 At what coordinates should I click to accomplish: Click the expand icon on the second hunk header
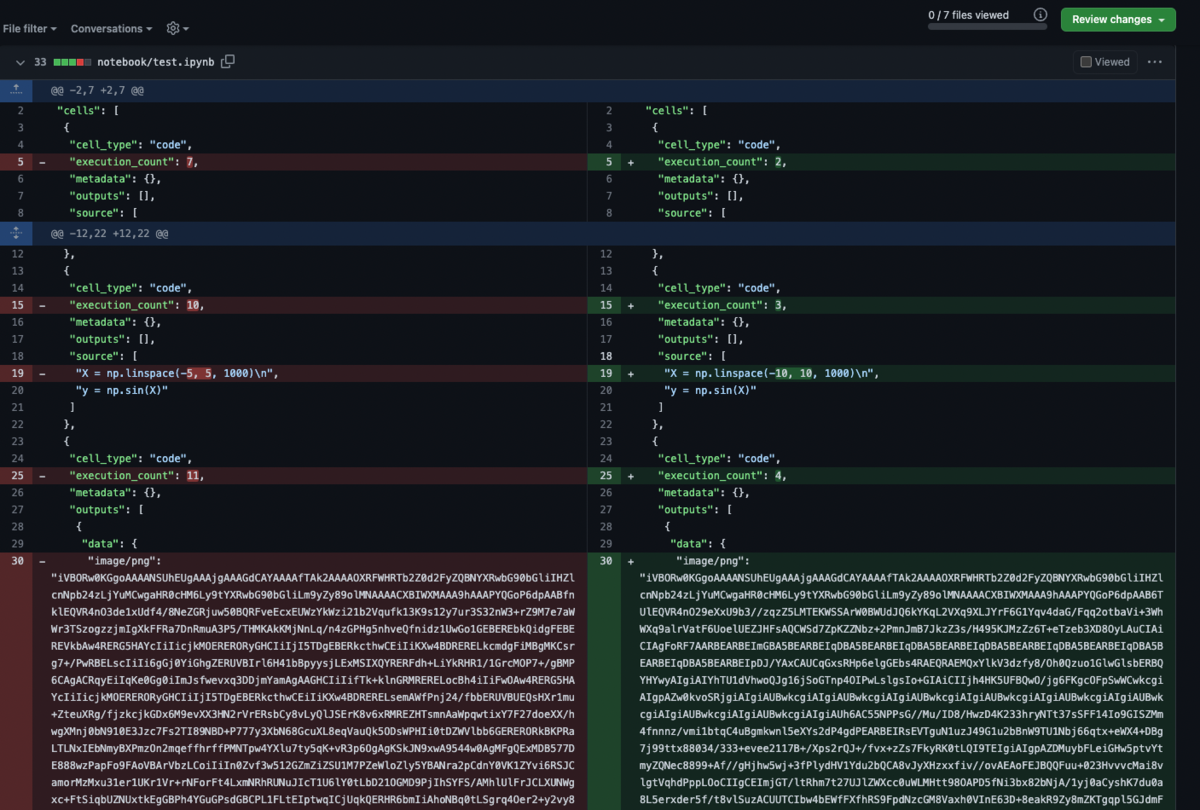click(16, 233)
